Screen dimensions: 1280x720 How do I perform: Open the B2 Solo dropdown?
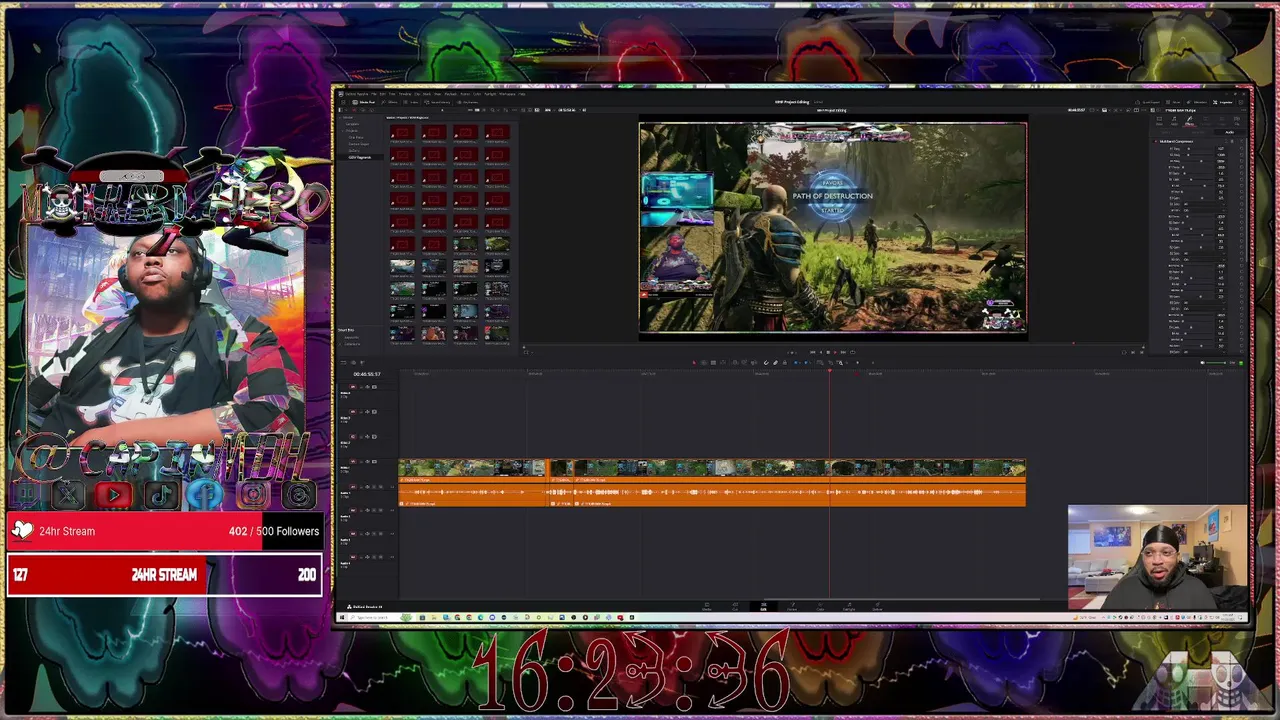[x=1204, y=254]
